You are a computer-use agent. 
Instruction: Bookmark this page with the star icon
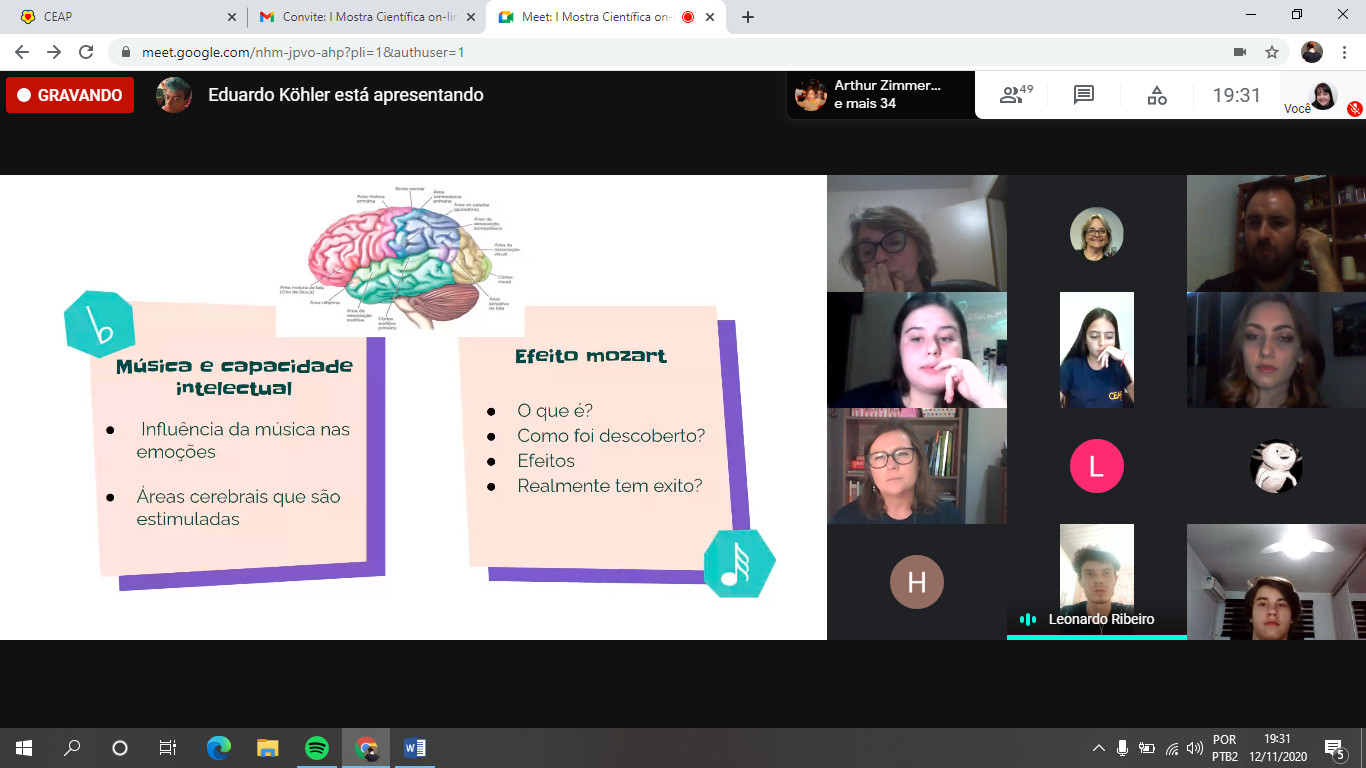(x=1272, y=52)
